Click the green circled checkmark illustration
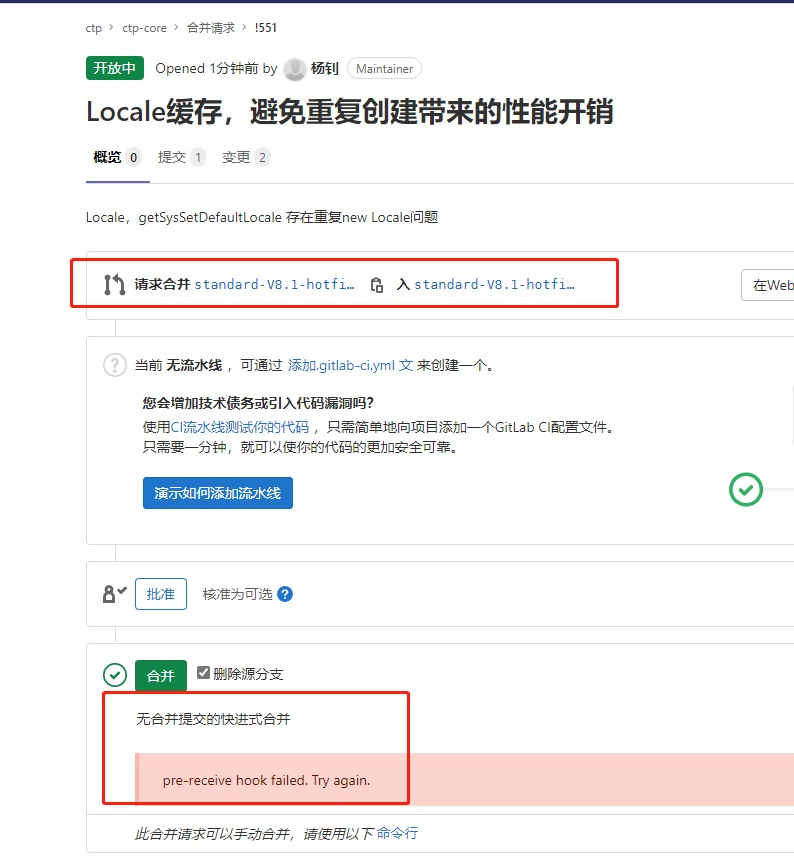This screenshot has width=794, height=857. (745, 489)
